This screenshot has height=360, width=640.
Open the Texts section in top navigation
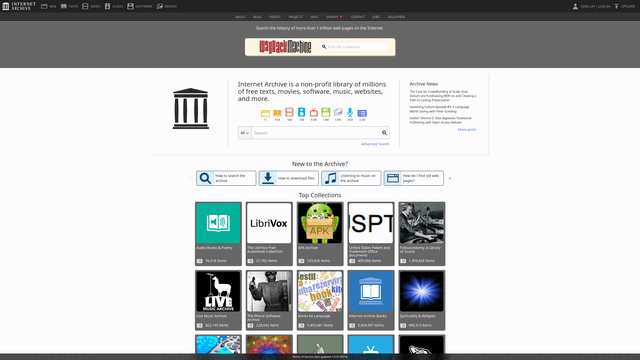69,6
